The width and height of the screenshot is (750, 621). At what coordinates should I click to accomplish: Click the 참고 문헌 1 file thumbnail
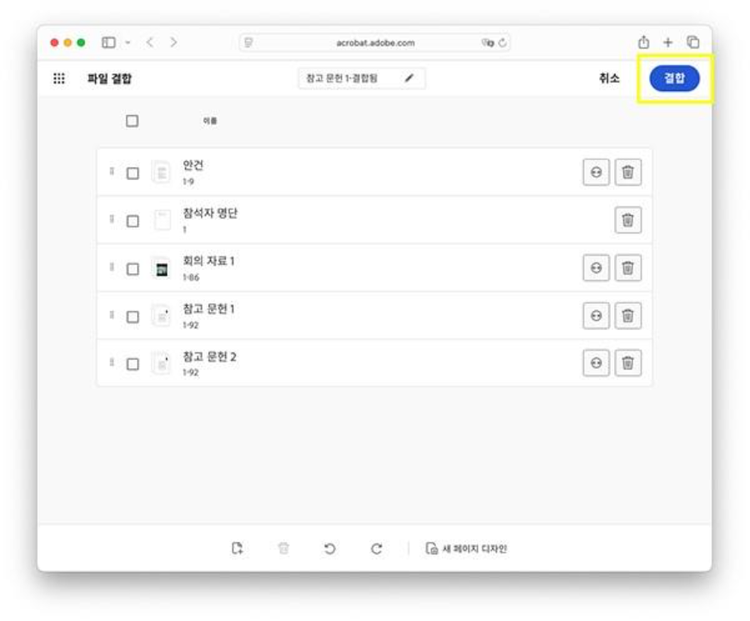click(162, 316)
